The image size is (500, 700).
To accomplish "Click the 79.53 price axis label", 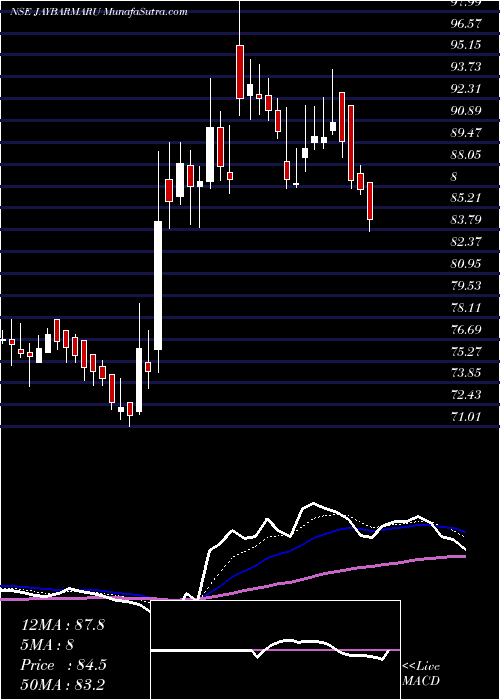I will coord(466,286).
